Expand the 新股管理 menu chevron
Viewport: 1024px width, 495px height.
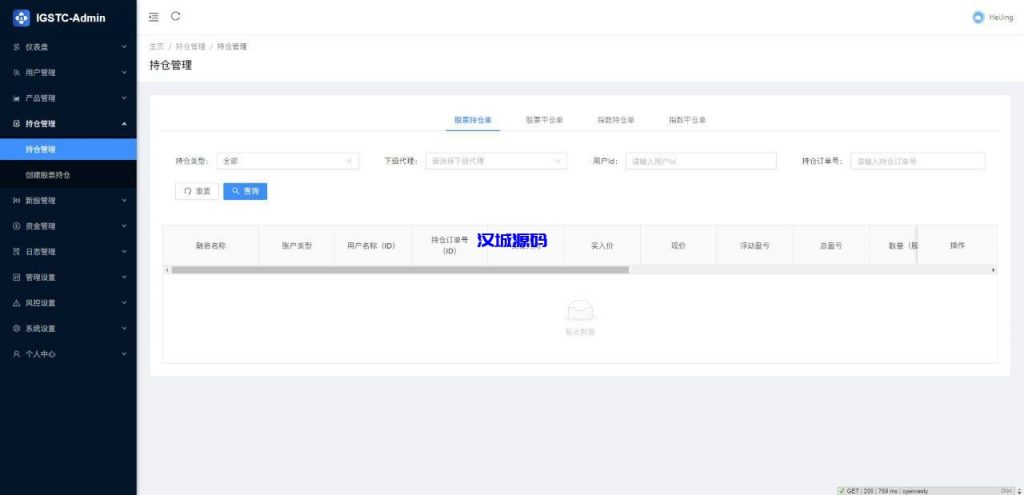point(124,200)
